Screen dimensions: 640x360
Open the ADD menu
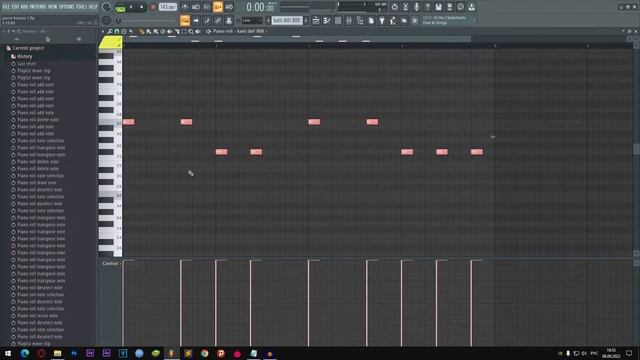pos(24,7)
